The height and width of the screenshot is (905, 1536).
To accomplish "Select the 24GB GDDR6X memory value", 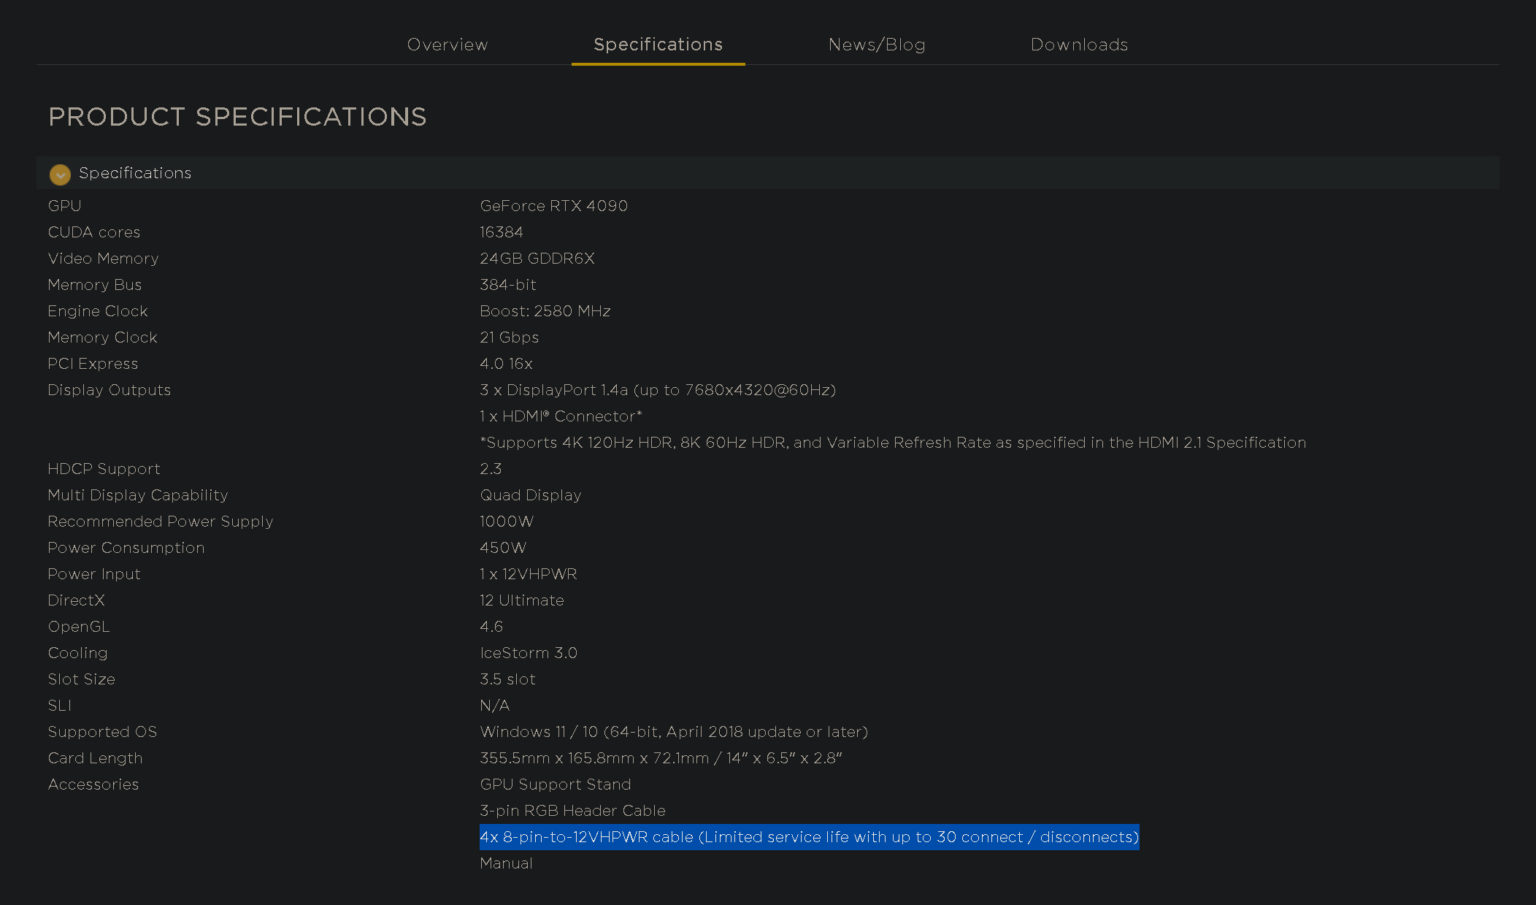I will coord(536,258).
